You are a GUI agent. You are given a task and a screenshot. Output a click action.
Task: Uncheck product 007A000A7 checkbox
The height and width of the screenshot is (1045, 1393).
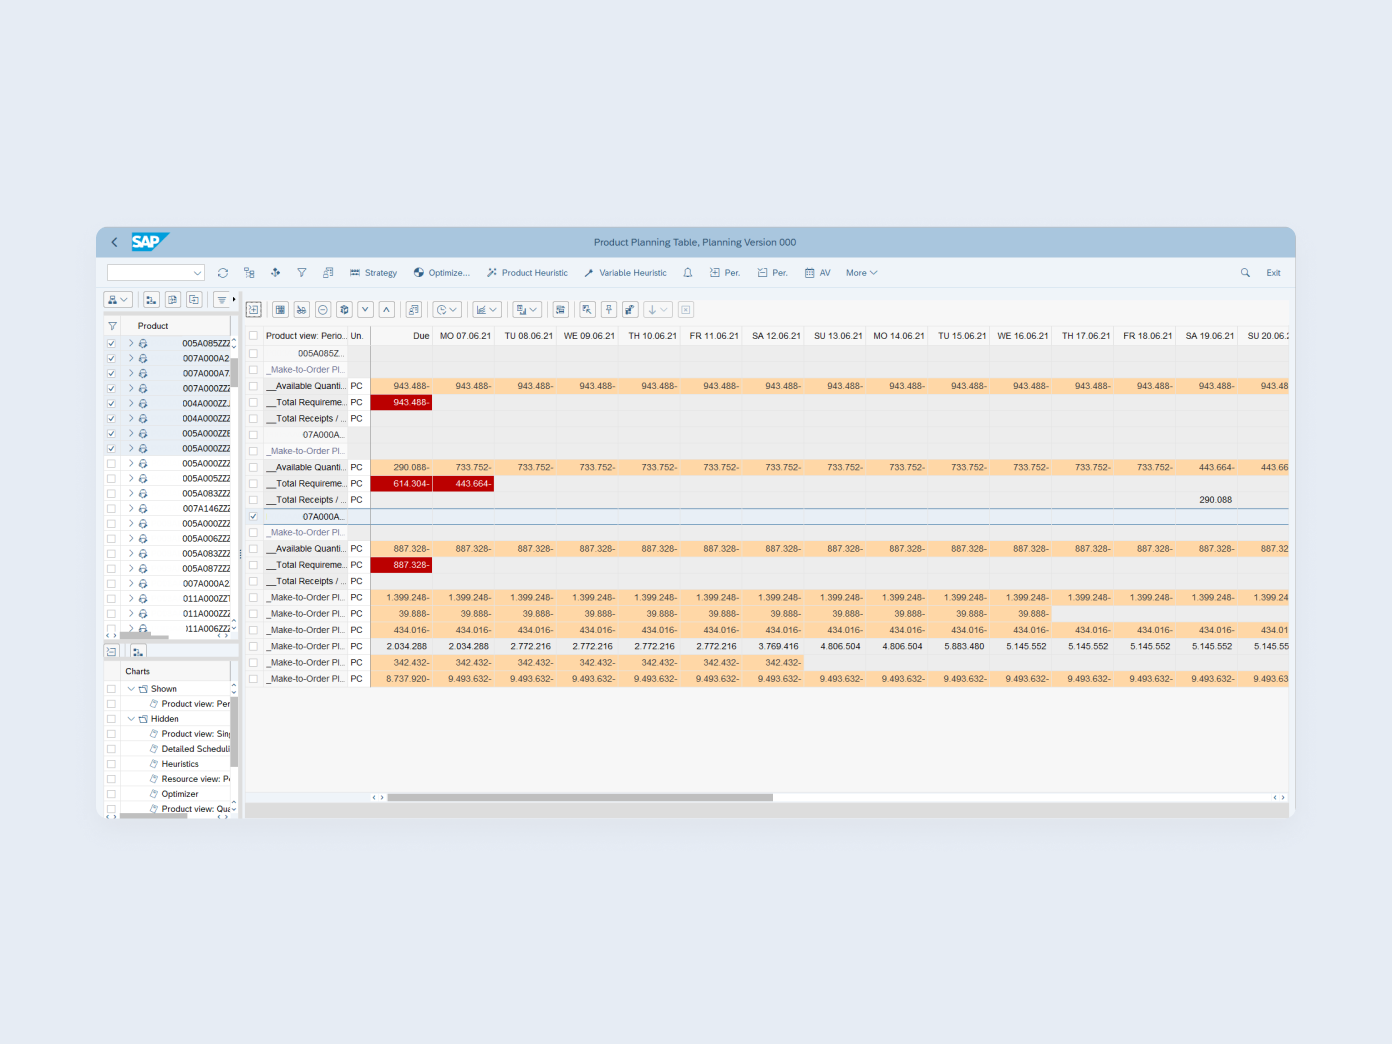pos(111,373)
